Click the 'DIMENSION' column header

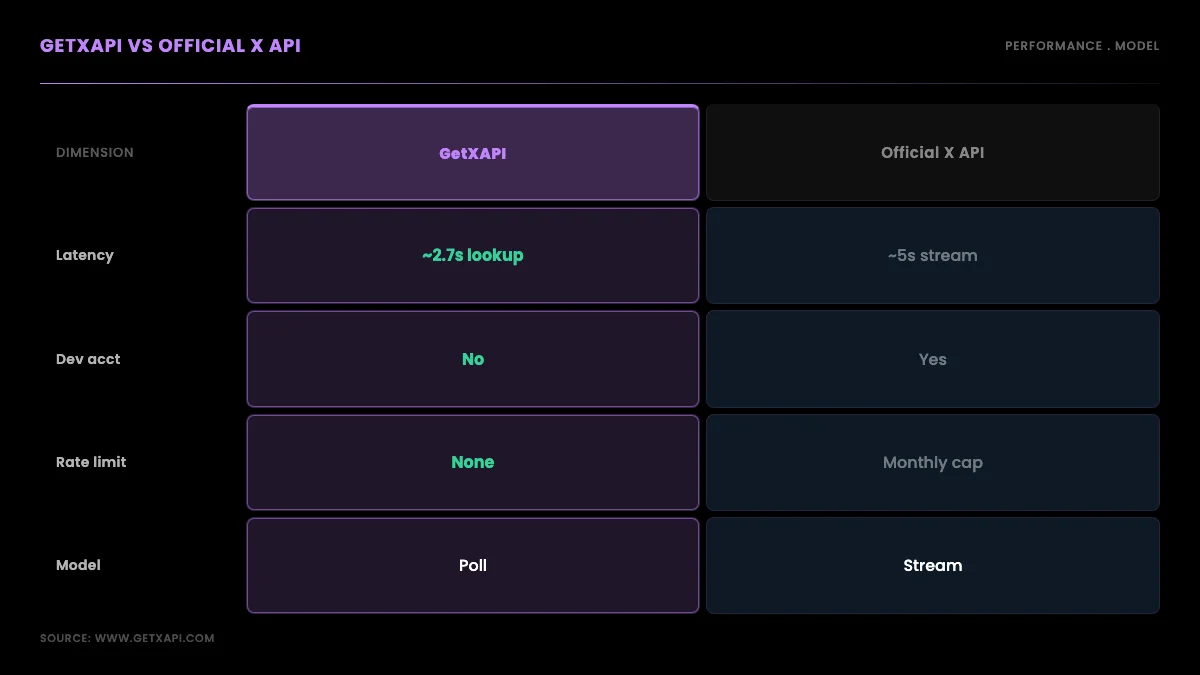95,152
